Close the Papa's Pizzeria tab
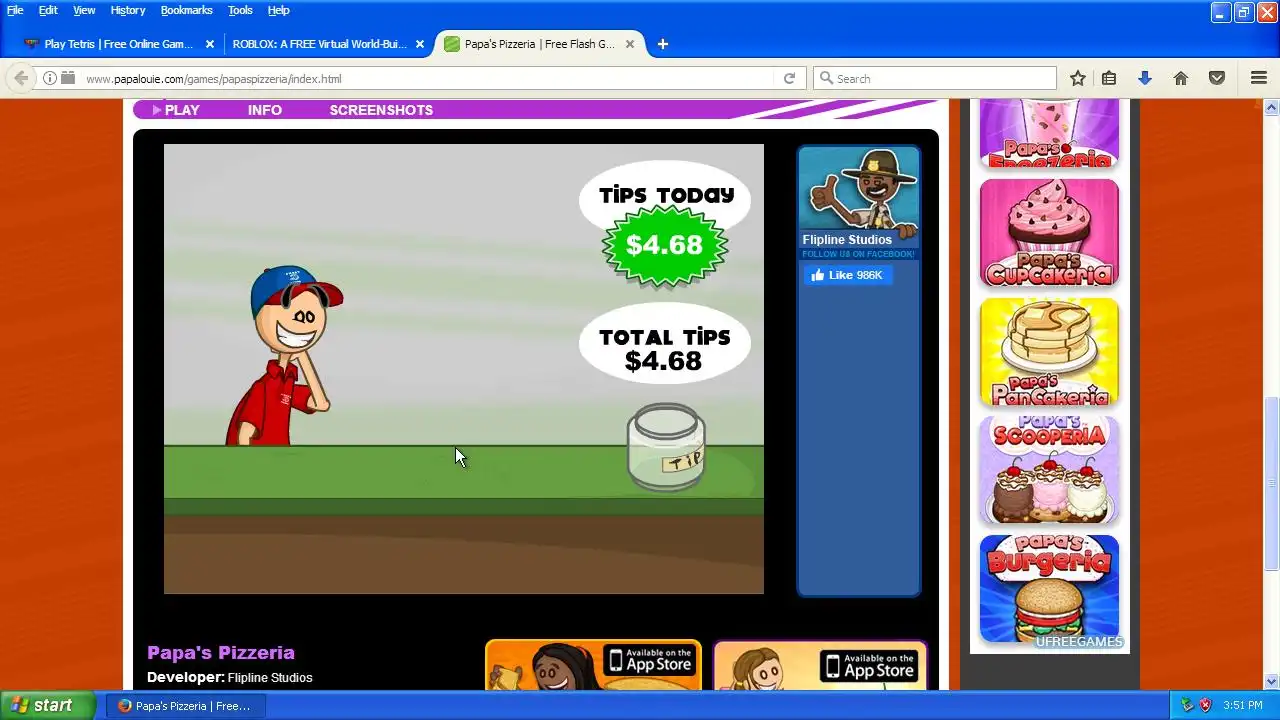The image size is (1280, 720). 630,44
